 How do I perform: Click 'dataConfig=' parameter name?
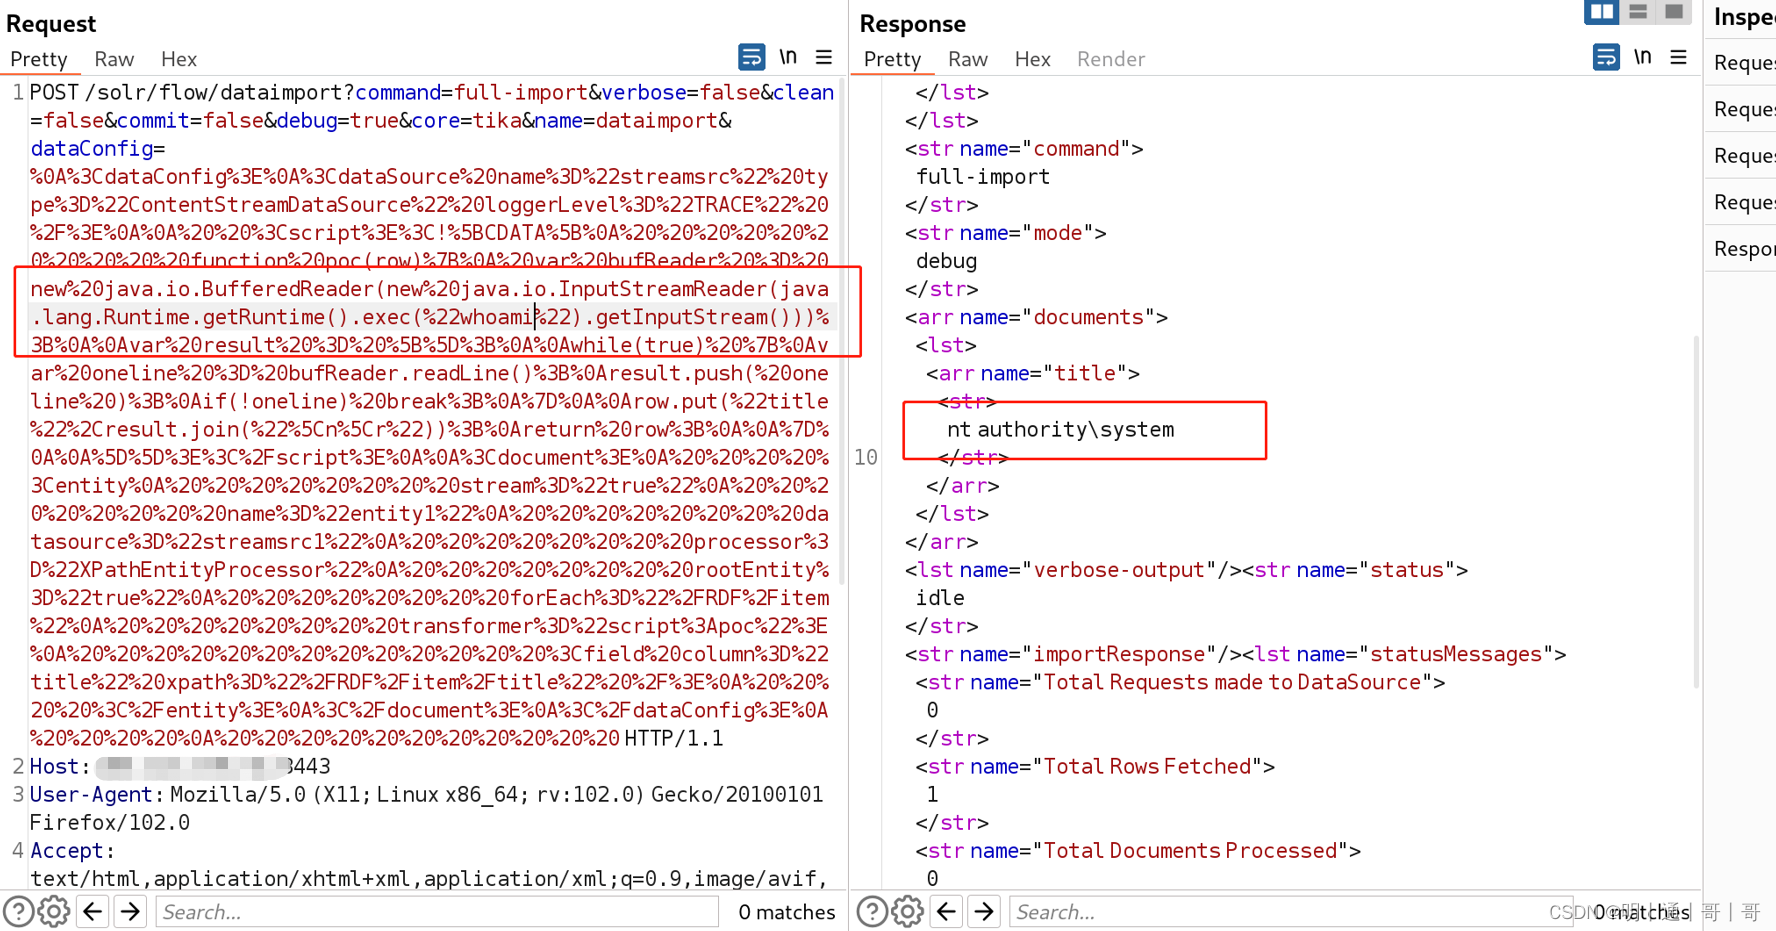[98, 148]
